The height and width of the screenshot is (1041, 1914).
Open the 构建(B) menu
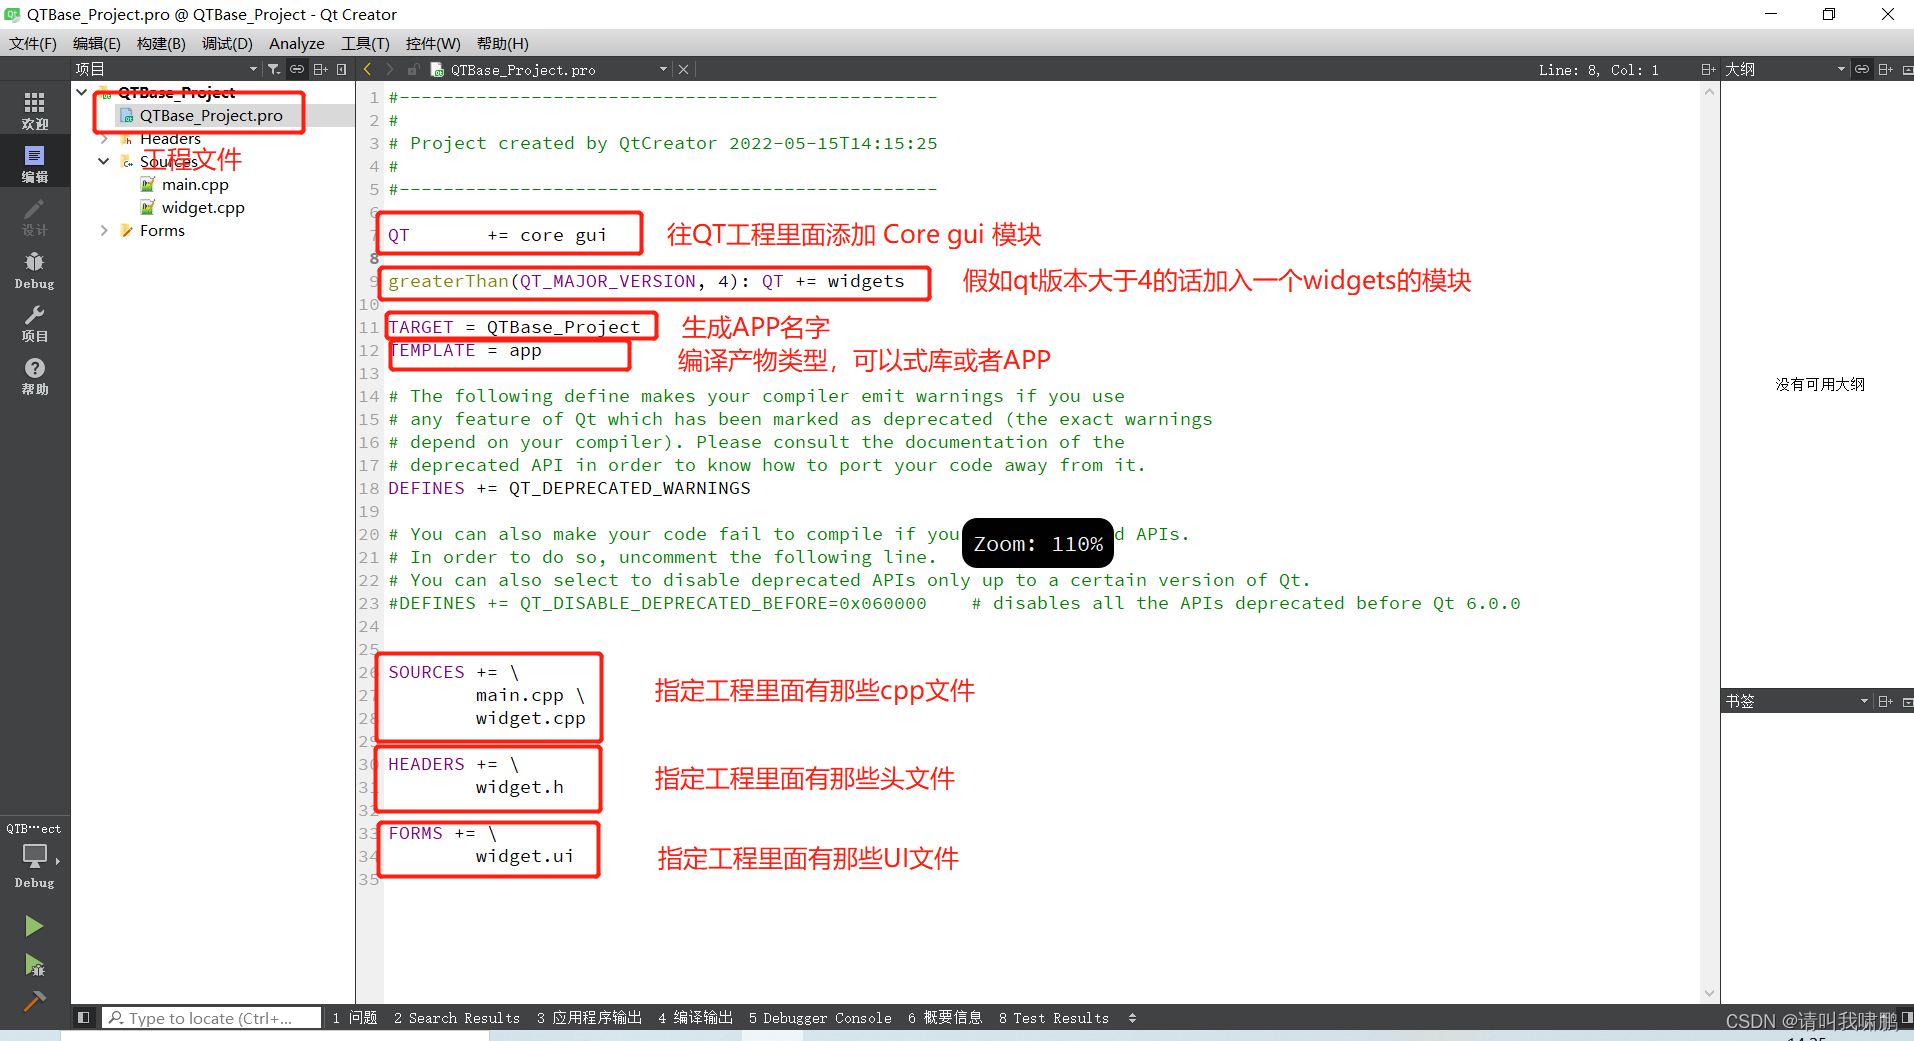tap(161, 43)
